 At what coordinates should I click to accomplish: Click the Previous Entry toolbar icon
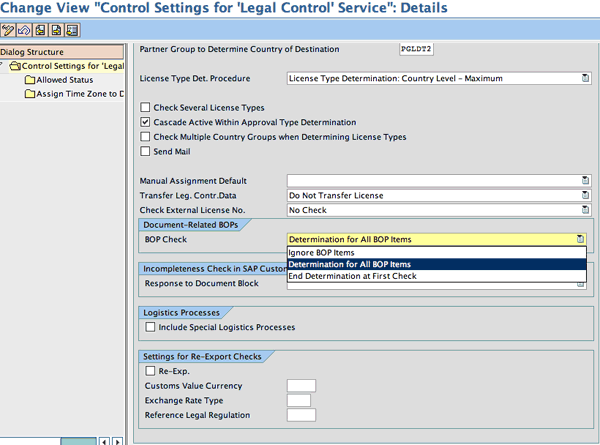[x=40, y=32]
